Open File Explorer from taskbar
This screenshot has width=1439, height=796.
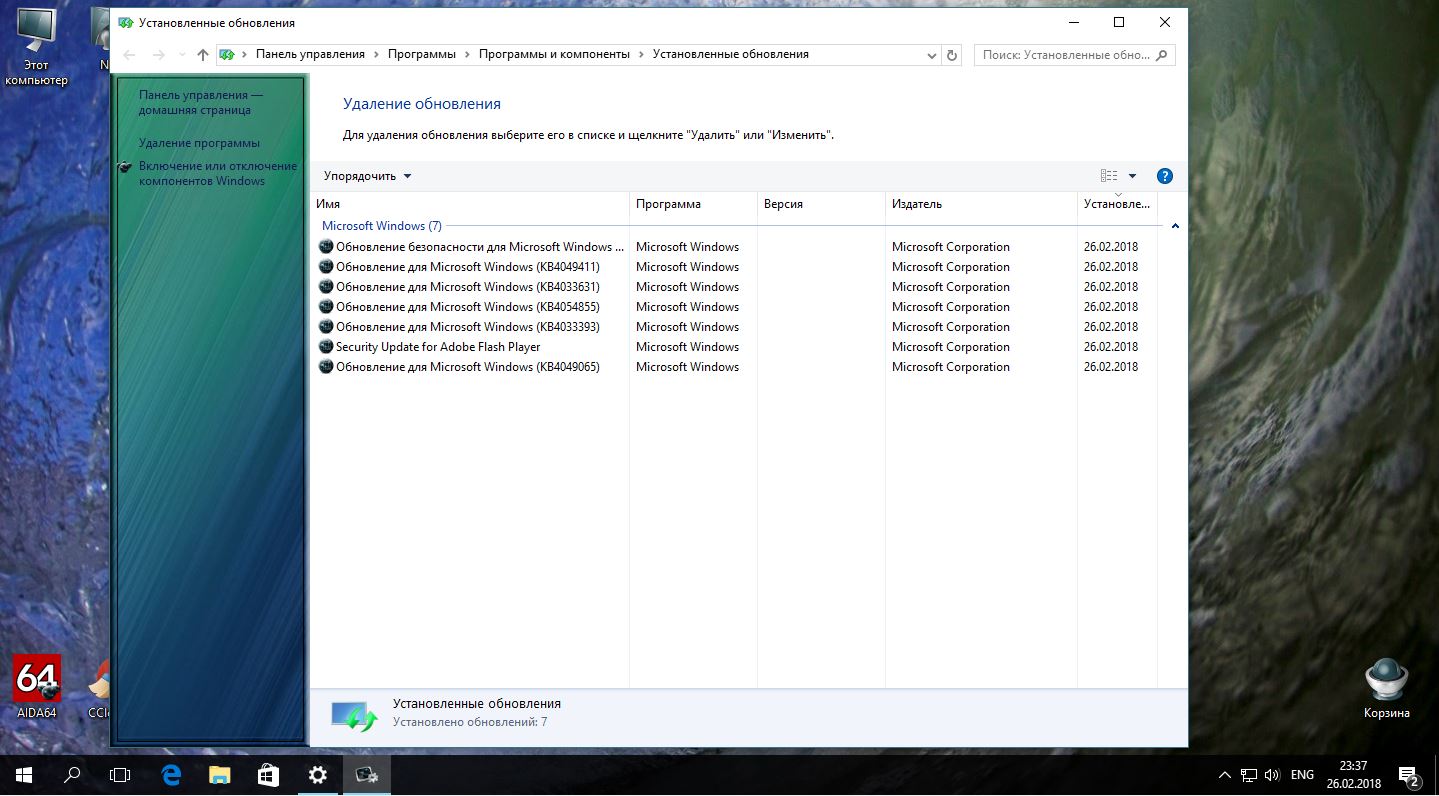220,774
